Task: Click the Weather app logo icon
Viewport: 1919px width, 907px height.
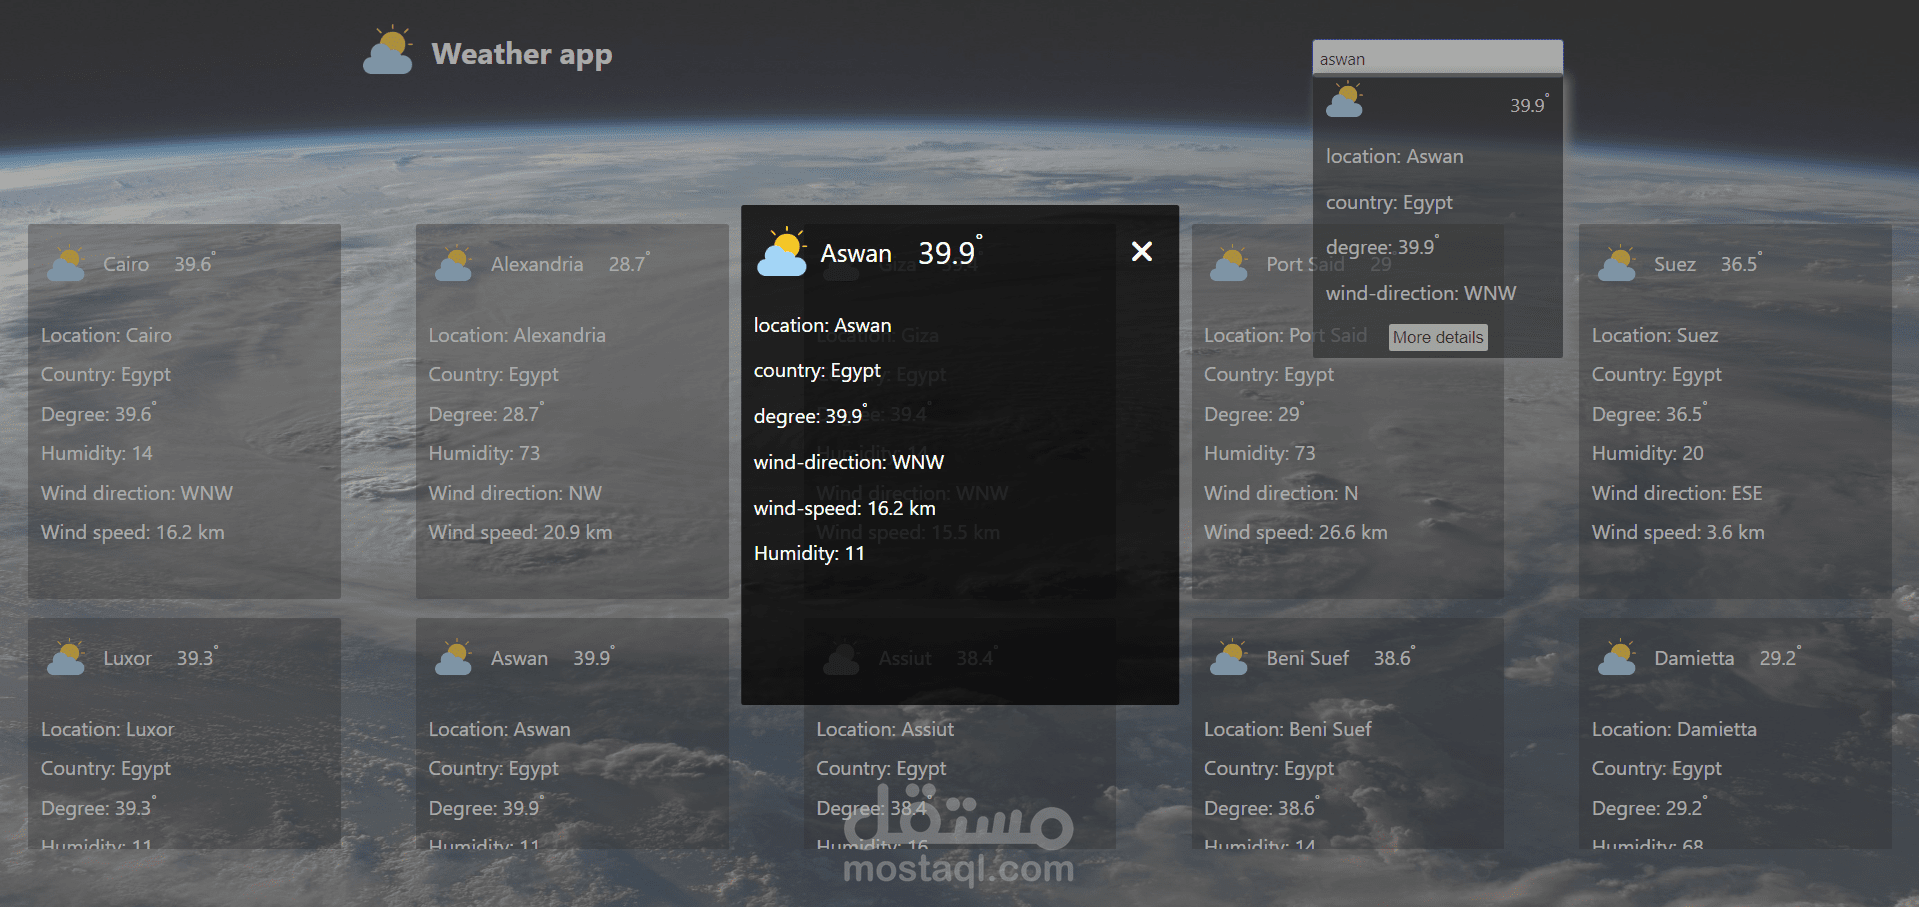Action: 388,51
